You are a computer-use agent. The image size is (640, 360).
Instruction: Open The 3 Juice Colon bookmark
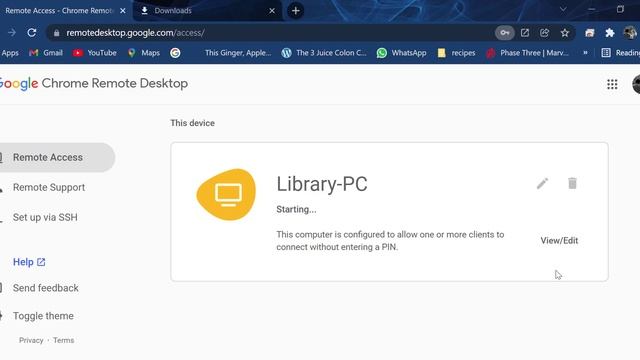324,53
